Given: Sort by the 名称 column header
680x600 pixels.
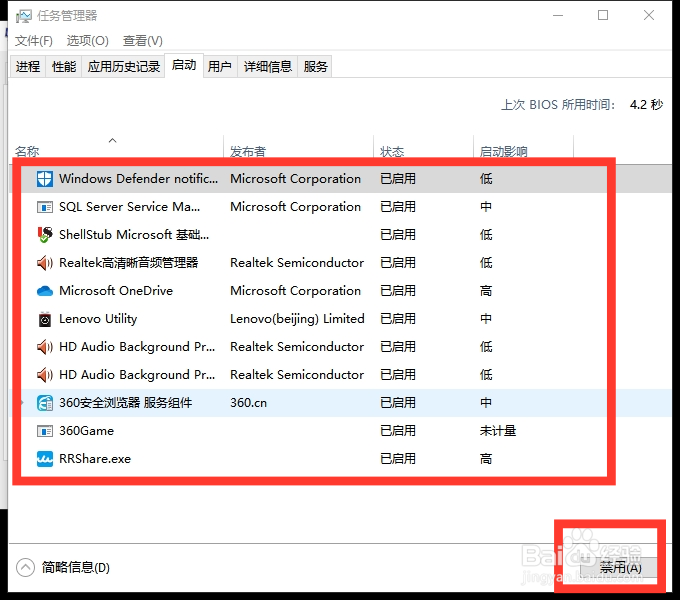Looking at the screenshot, I should coord(27,151).
